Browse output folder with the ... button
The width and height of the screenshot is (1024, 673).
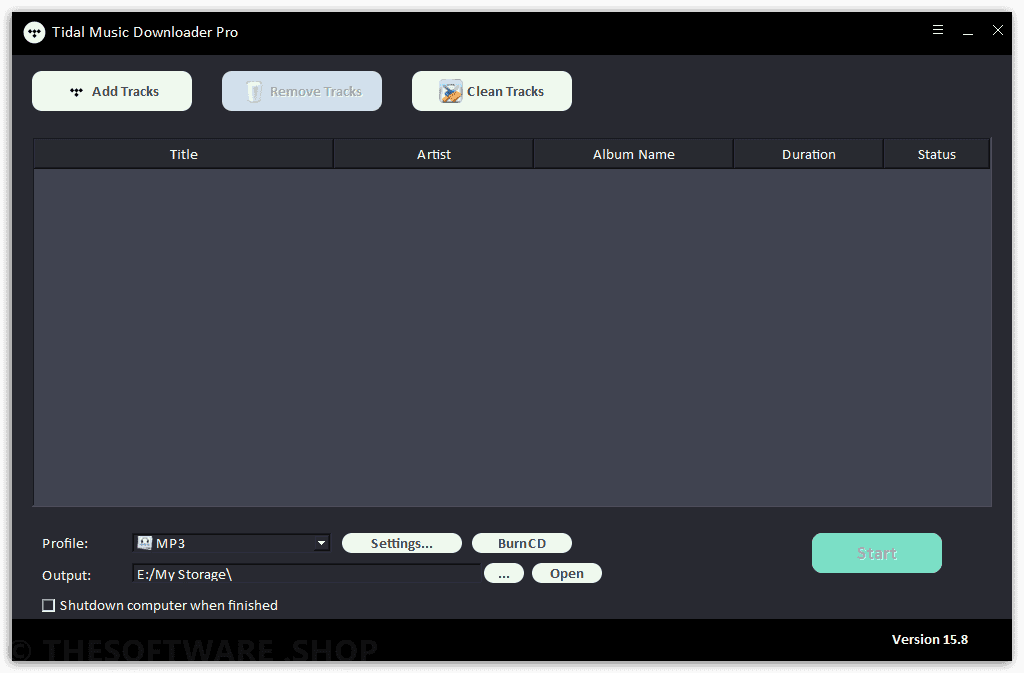(x=504, y=573)
